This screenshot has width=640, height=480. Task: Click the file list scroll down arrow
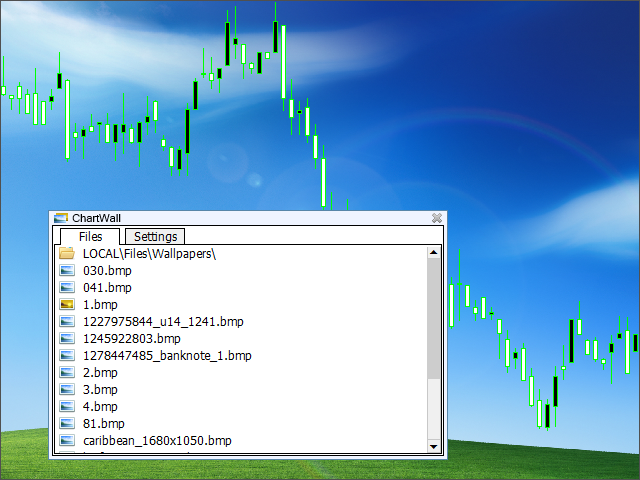point(433,447)
